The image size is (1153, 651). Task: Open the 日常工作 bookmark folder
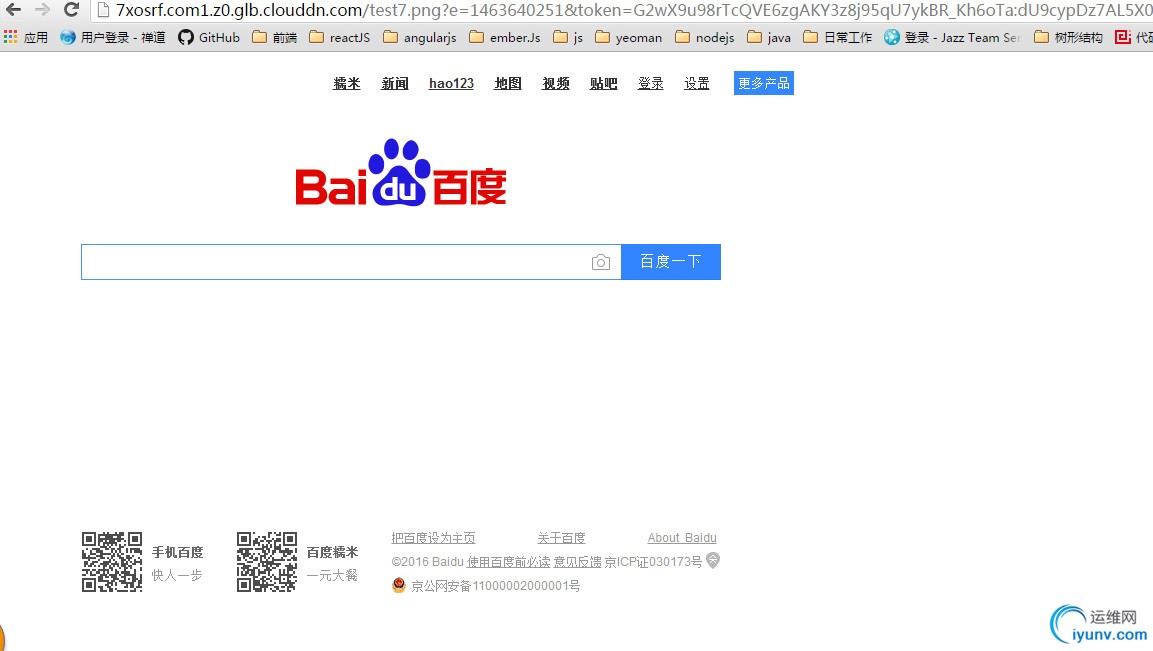tap(838, 38)
